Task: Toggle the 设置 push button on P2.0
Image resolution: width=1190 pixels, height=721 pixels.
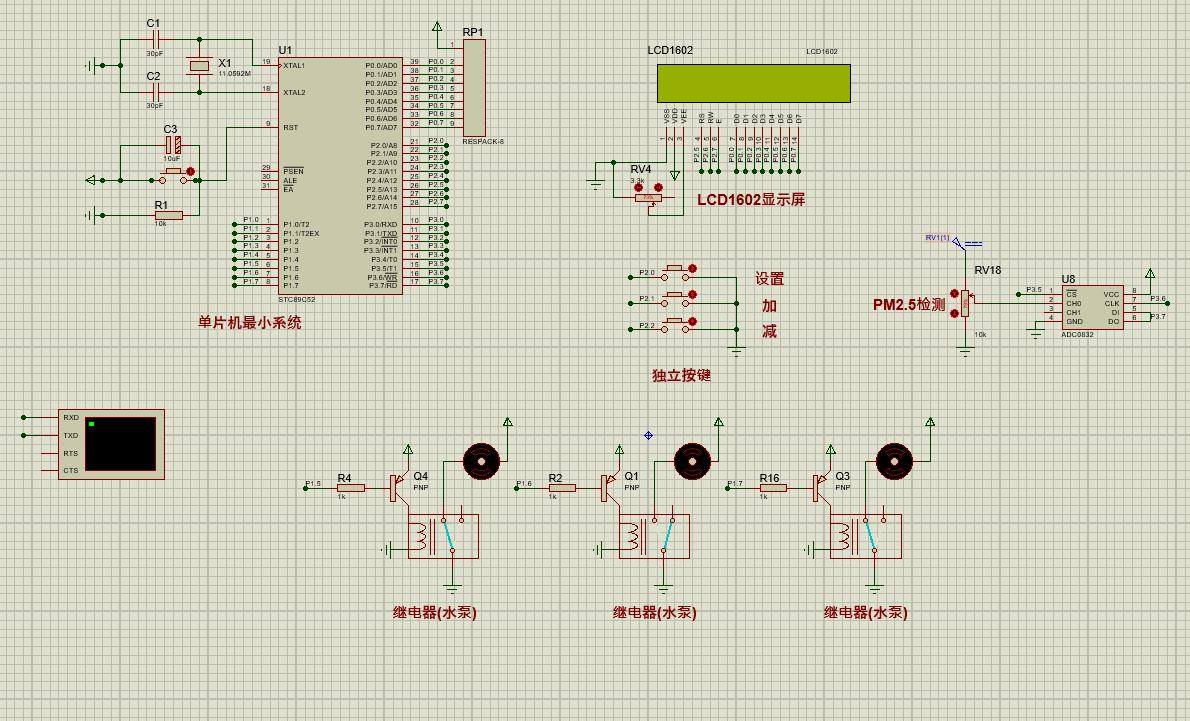Action: click(x=675, y=272)
